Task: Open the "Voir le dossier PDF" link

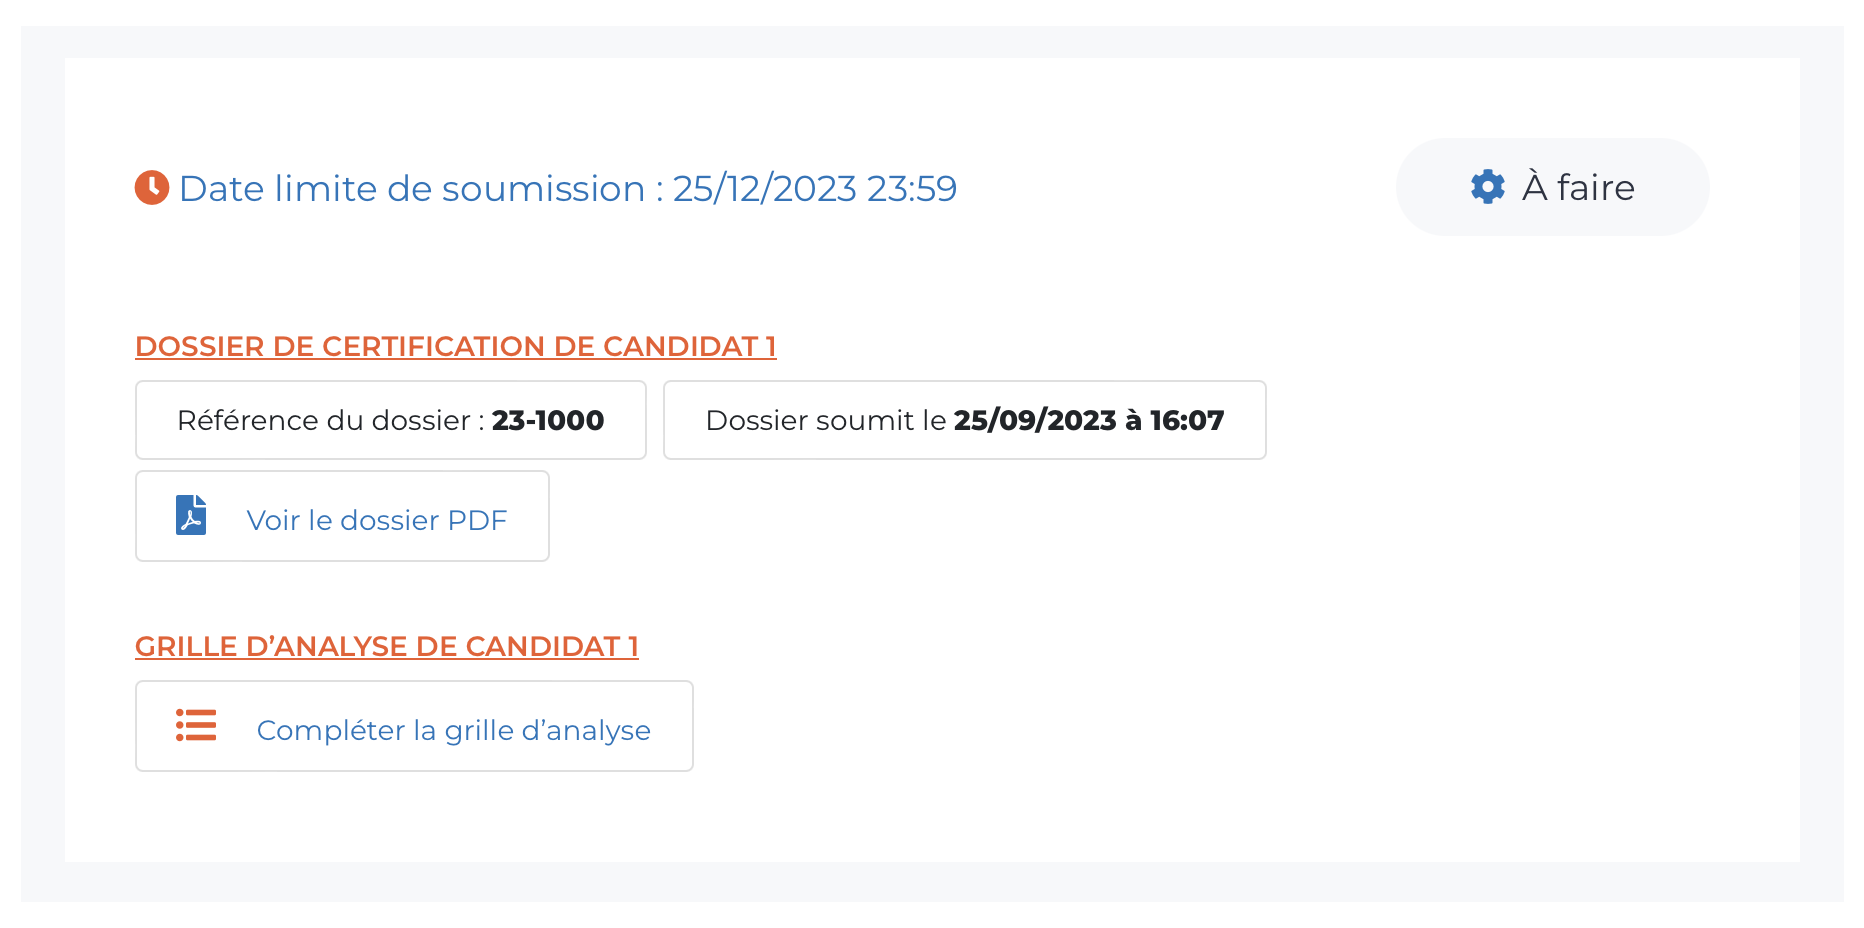Action: click(x=376, y=520)
